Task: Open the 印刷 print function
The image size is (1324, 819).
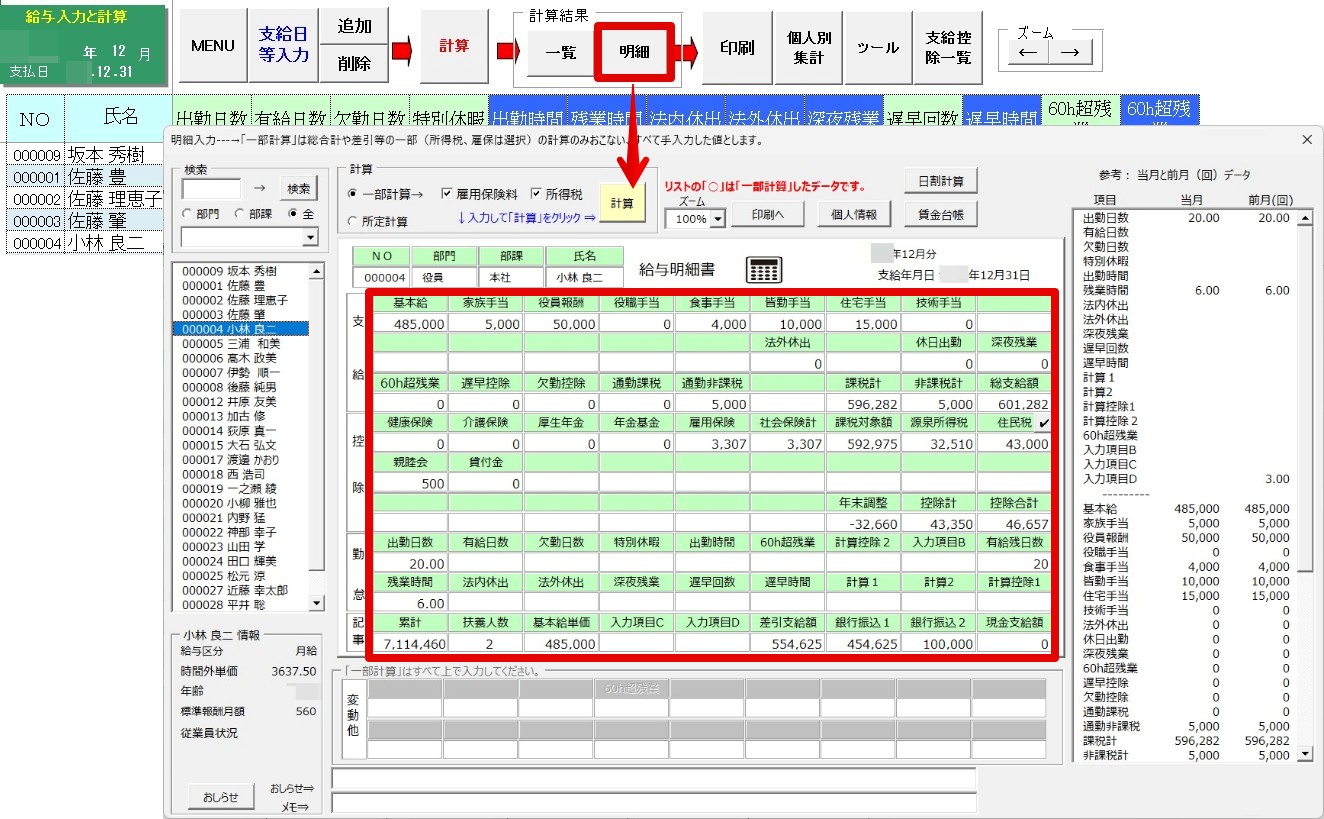Action: tap(736, 46)
